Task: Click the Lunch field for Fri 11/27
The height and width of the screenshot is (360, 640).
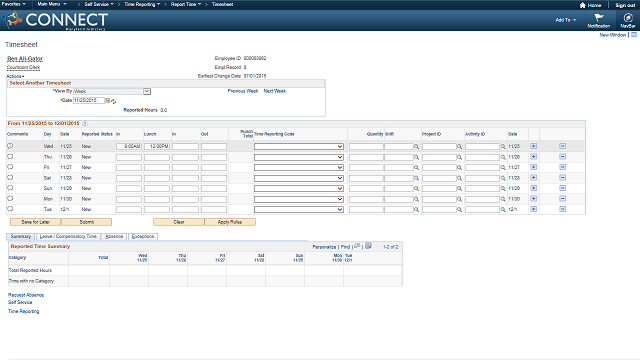Action: pyautogui.click(x=157, y=168)
